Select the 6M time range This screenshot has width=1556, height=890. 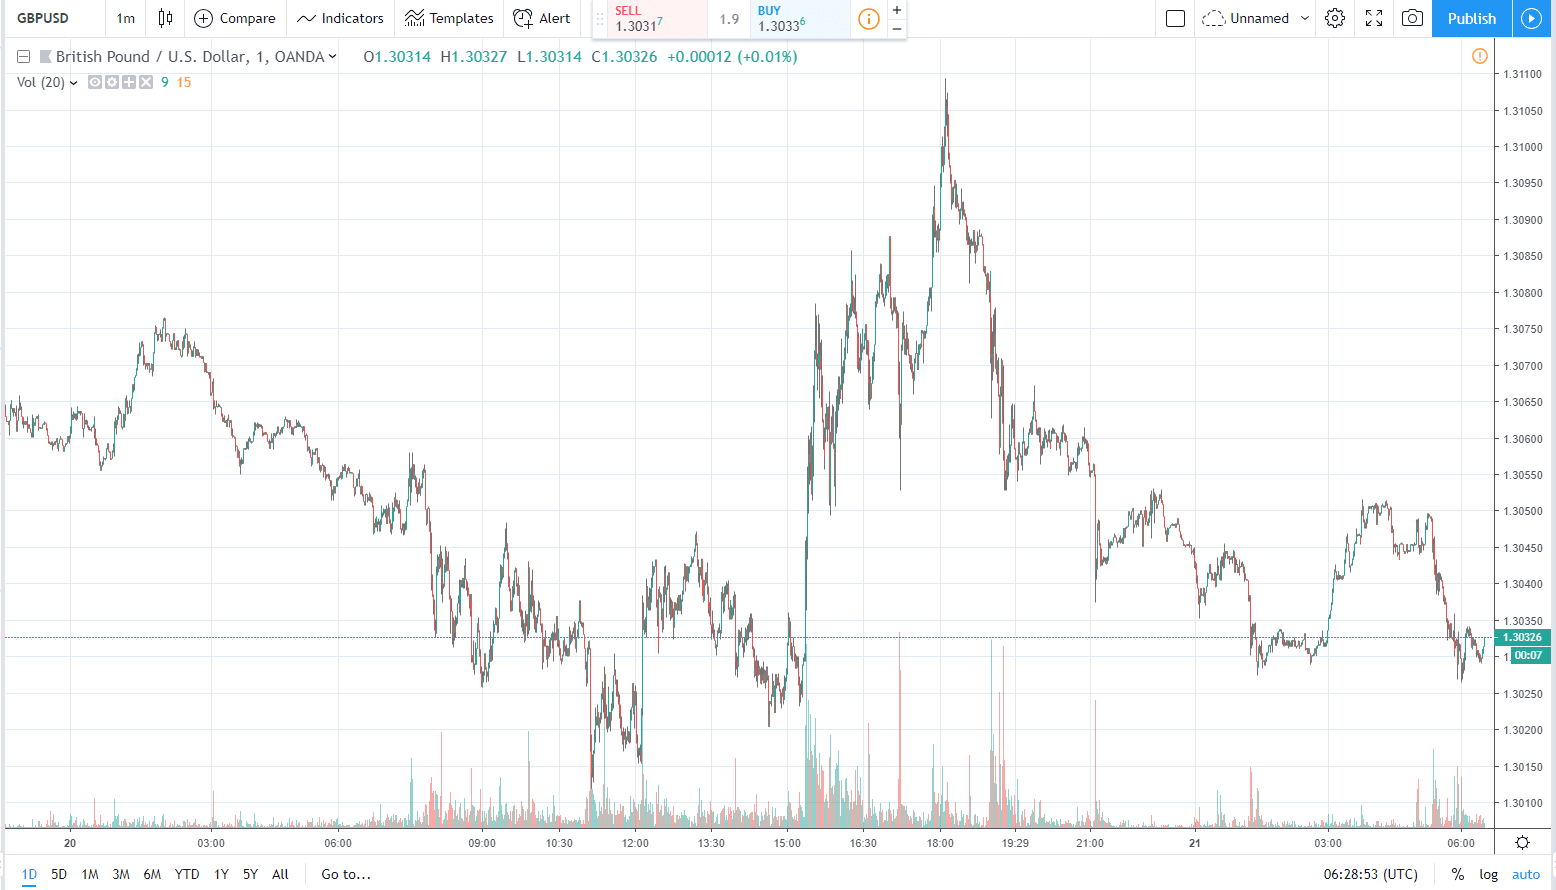coord(152,874)
